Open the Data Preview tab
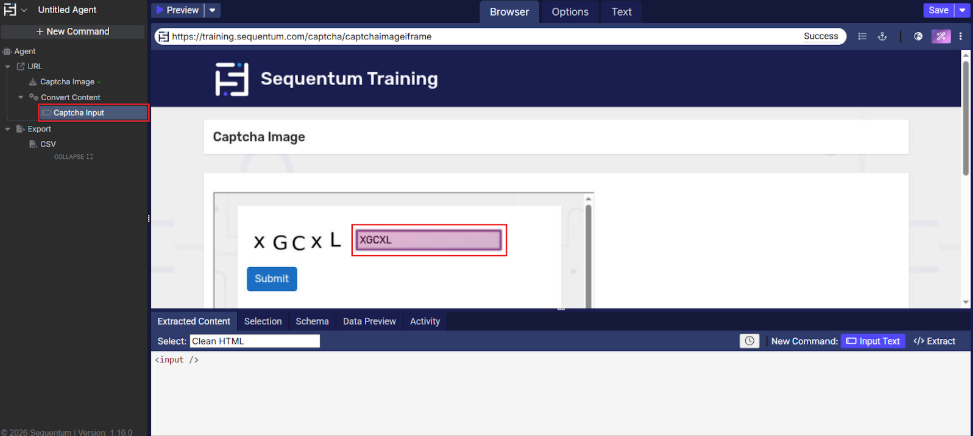 coord(369,321)
